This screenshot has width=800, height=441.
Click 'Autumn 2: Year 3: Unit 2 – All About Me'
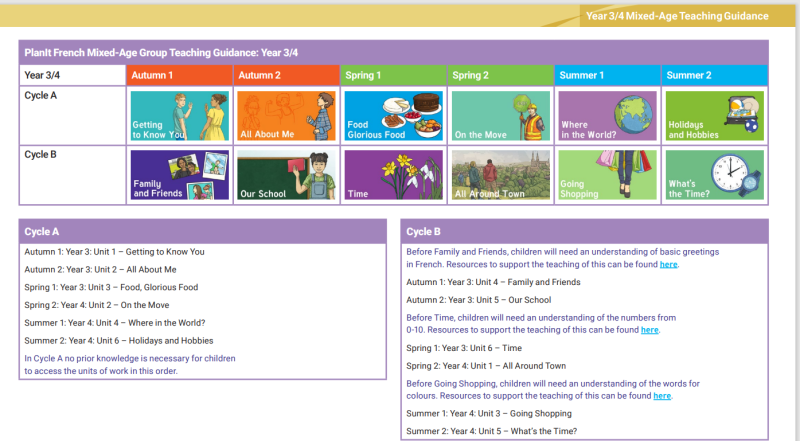pos(101,270)
